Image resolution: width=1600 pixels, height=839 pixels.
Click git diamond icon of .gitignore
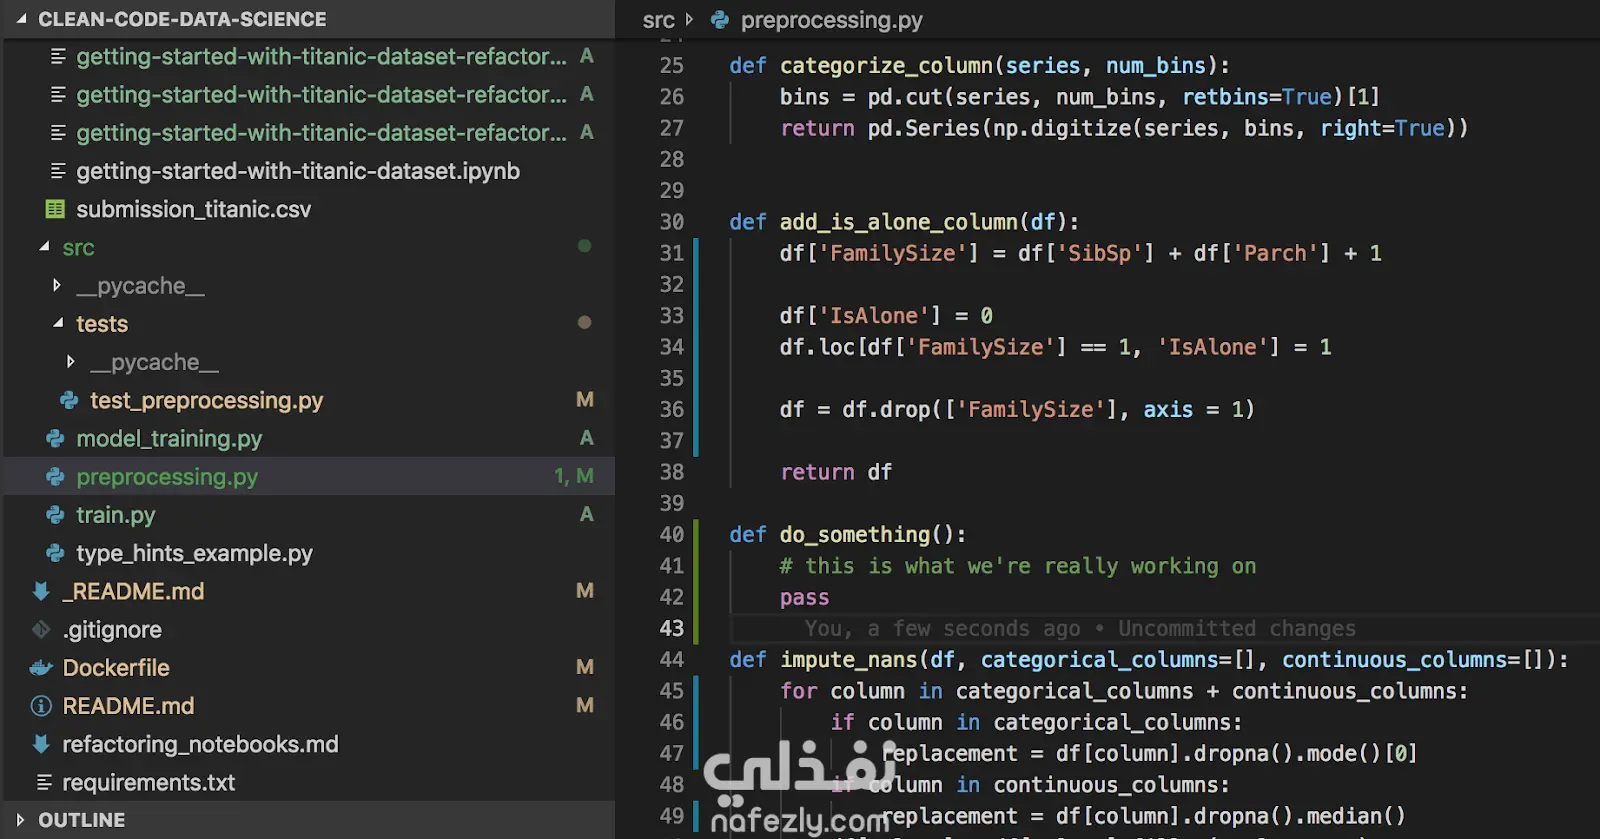41,629
